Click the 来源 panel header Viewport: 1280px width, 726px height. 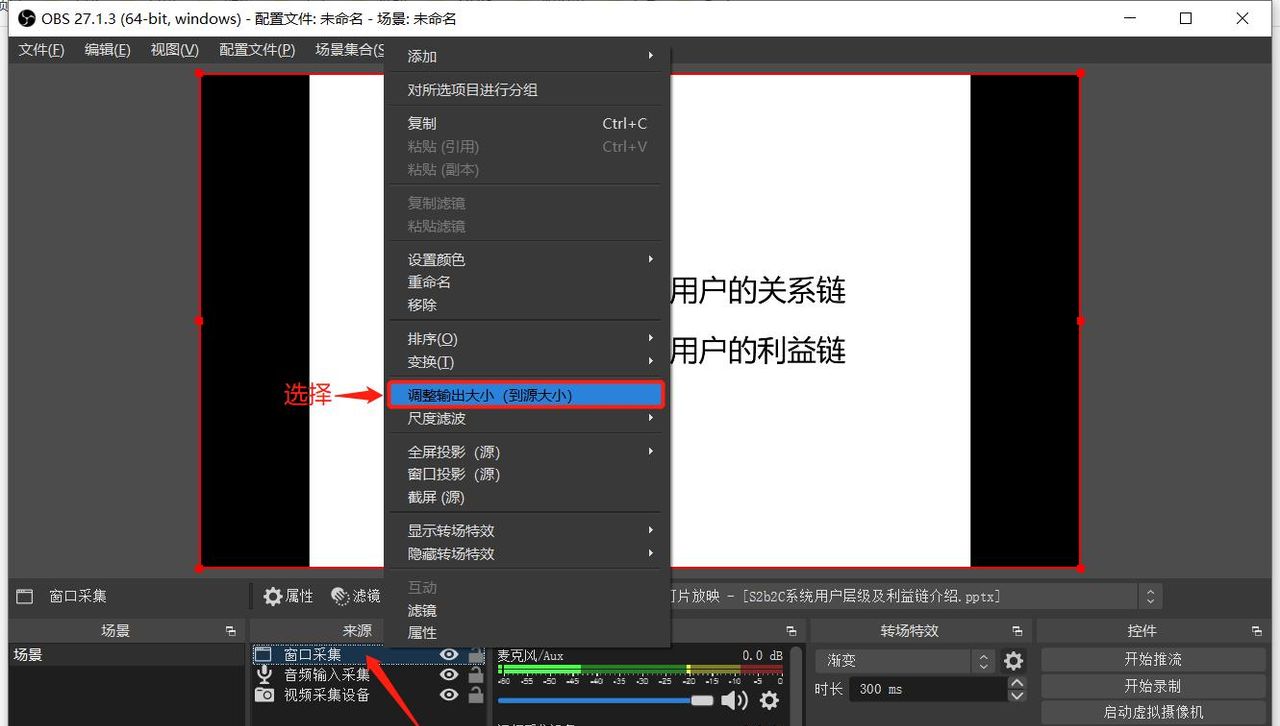coord(357,631)
